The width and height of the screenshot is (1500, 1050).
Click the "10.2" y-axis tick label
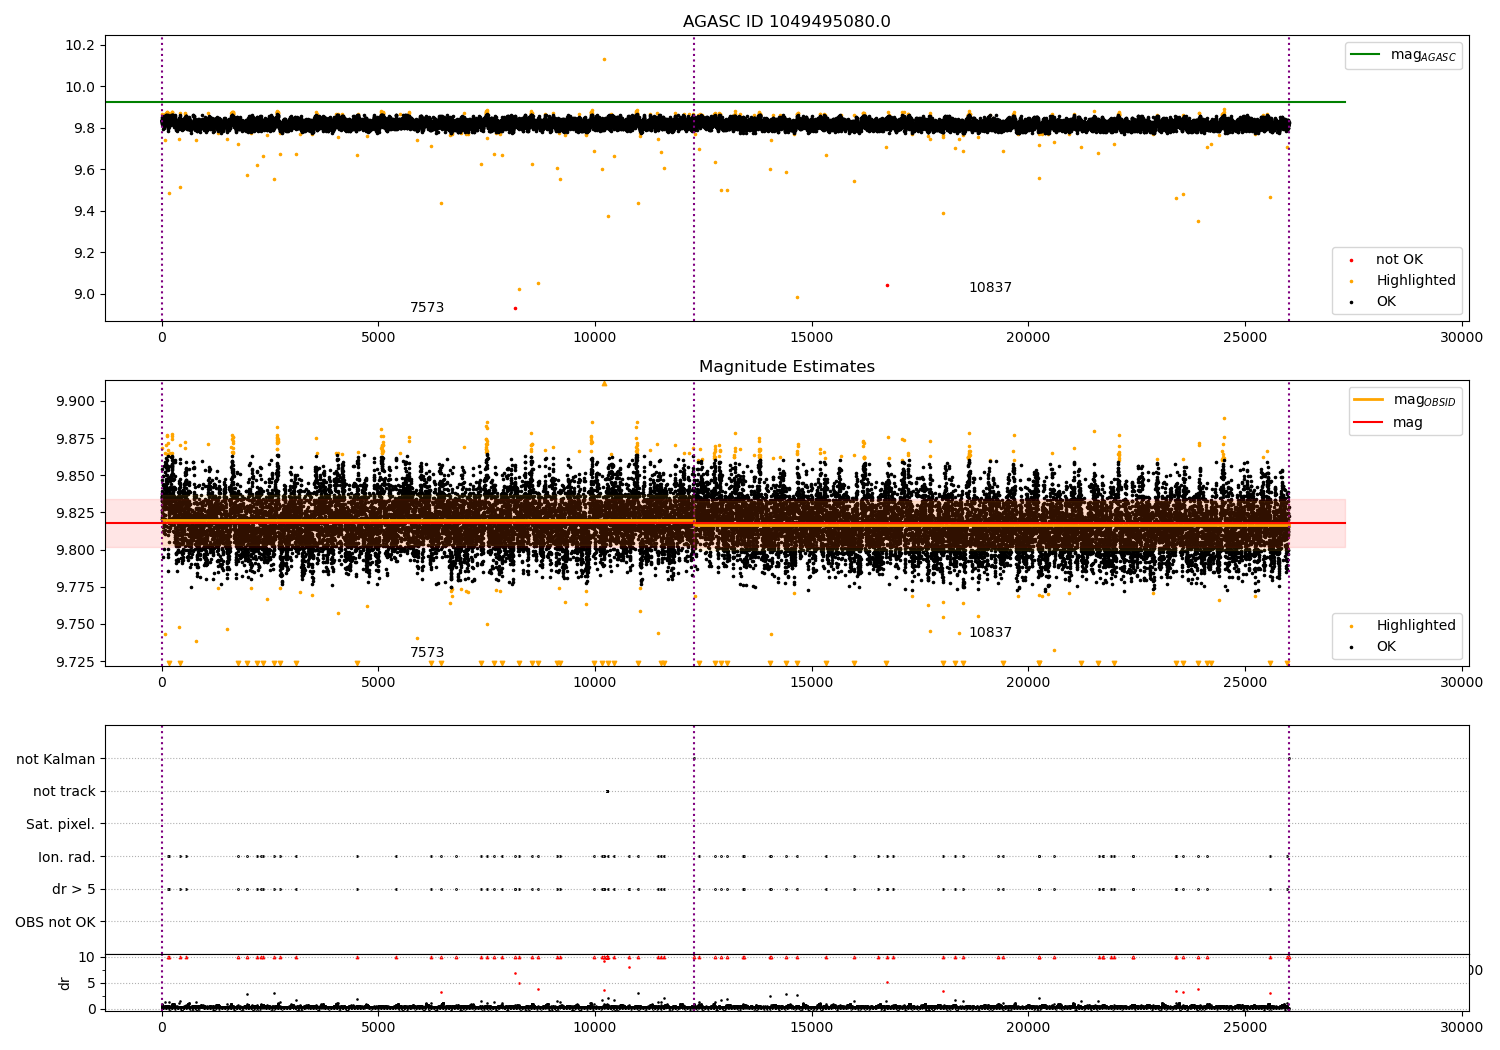(x=80, y=46)
